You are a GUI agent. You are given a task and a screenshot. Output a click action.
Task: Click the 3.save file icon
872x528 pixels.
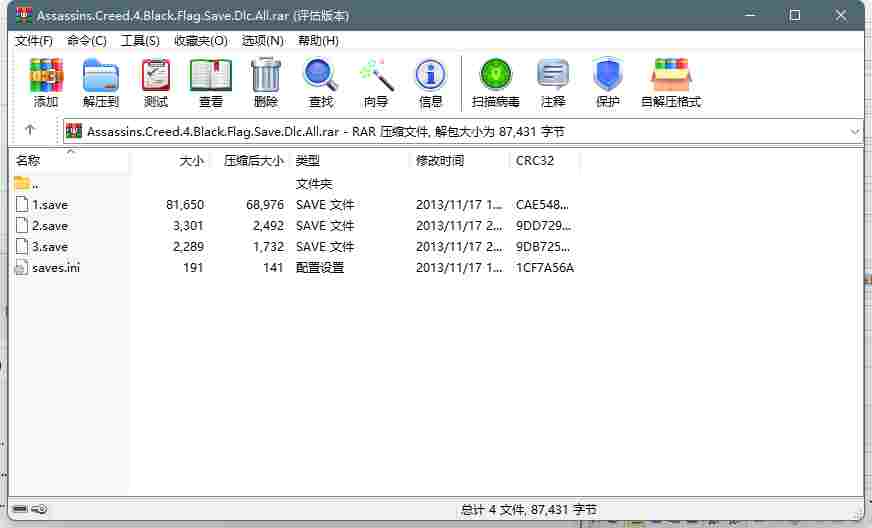(22, 246)
